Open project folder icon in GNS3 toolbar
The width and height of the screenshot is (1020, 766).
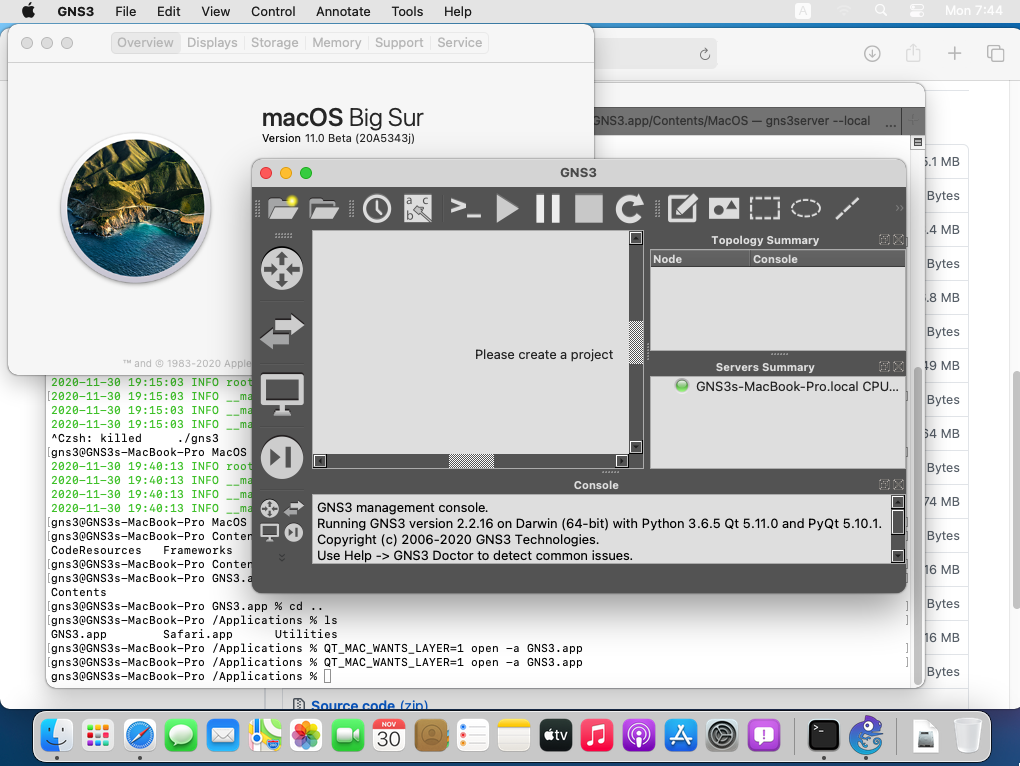point(323,208)
